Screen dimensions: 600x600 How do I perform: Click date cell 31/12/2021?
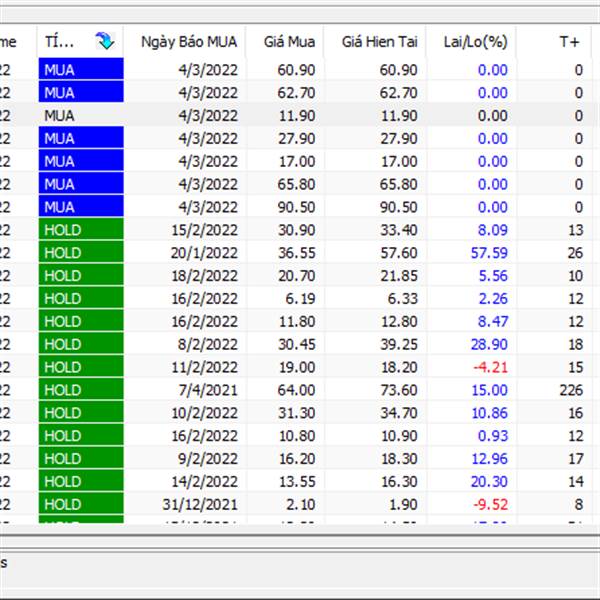[200, 505]
